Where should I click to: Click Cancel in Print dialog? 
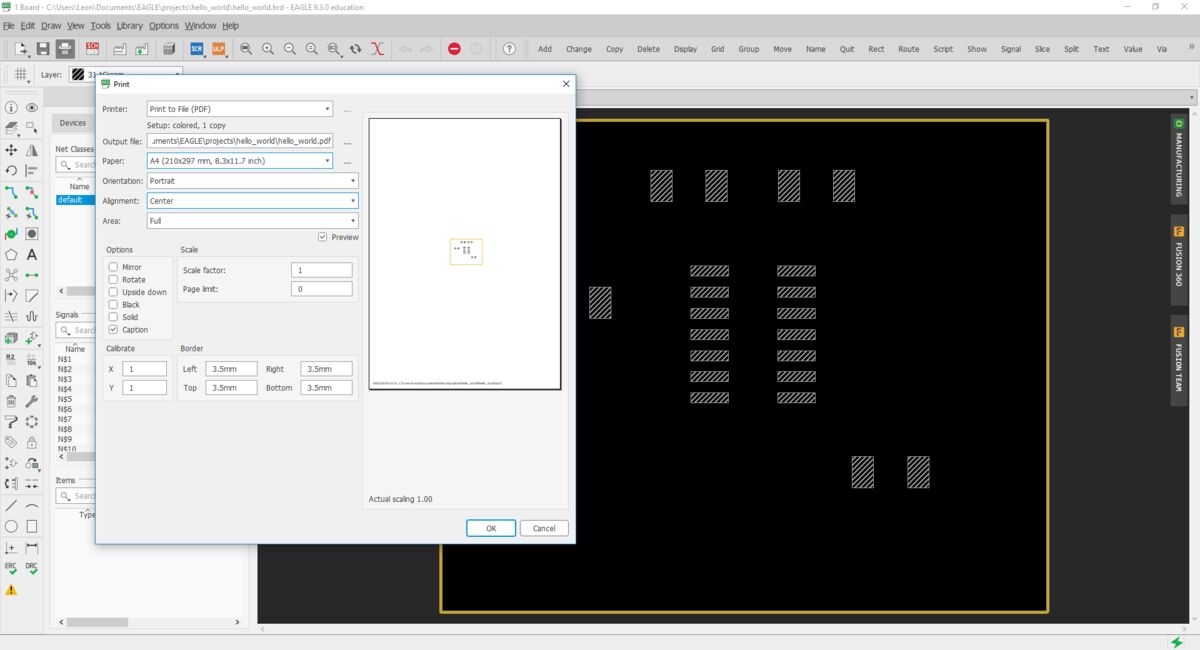544,528
